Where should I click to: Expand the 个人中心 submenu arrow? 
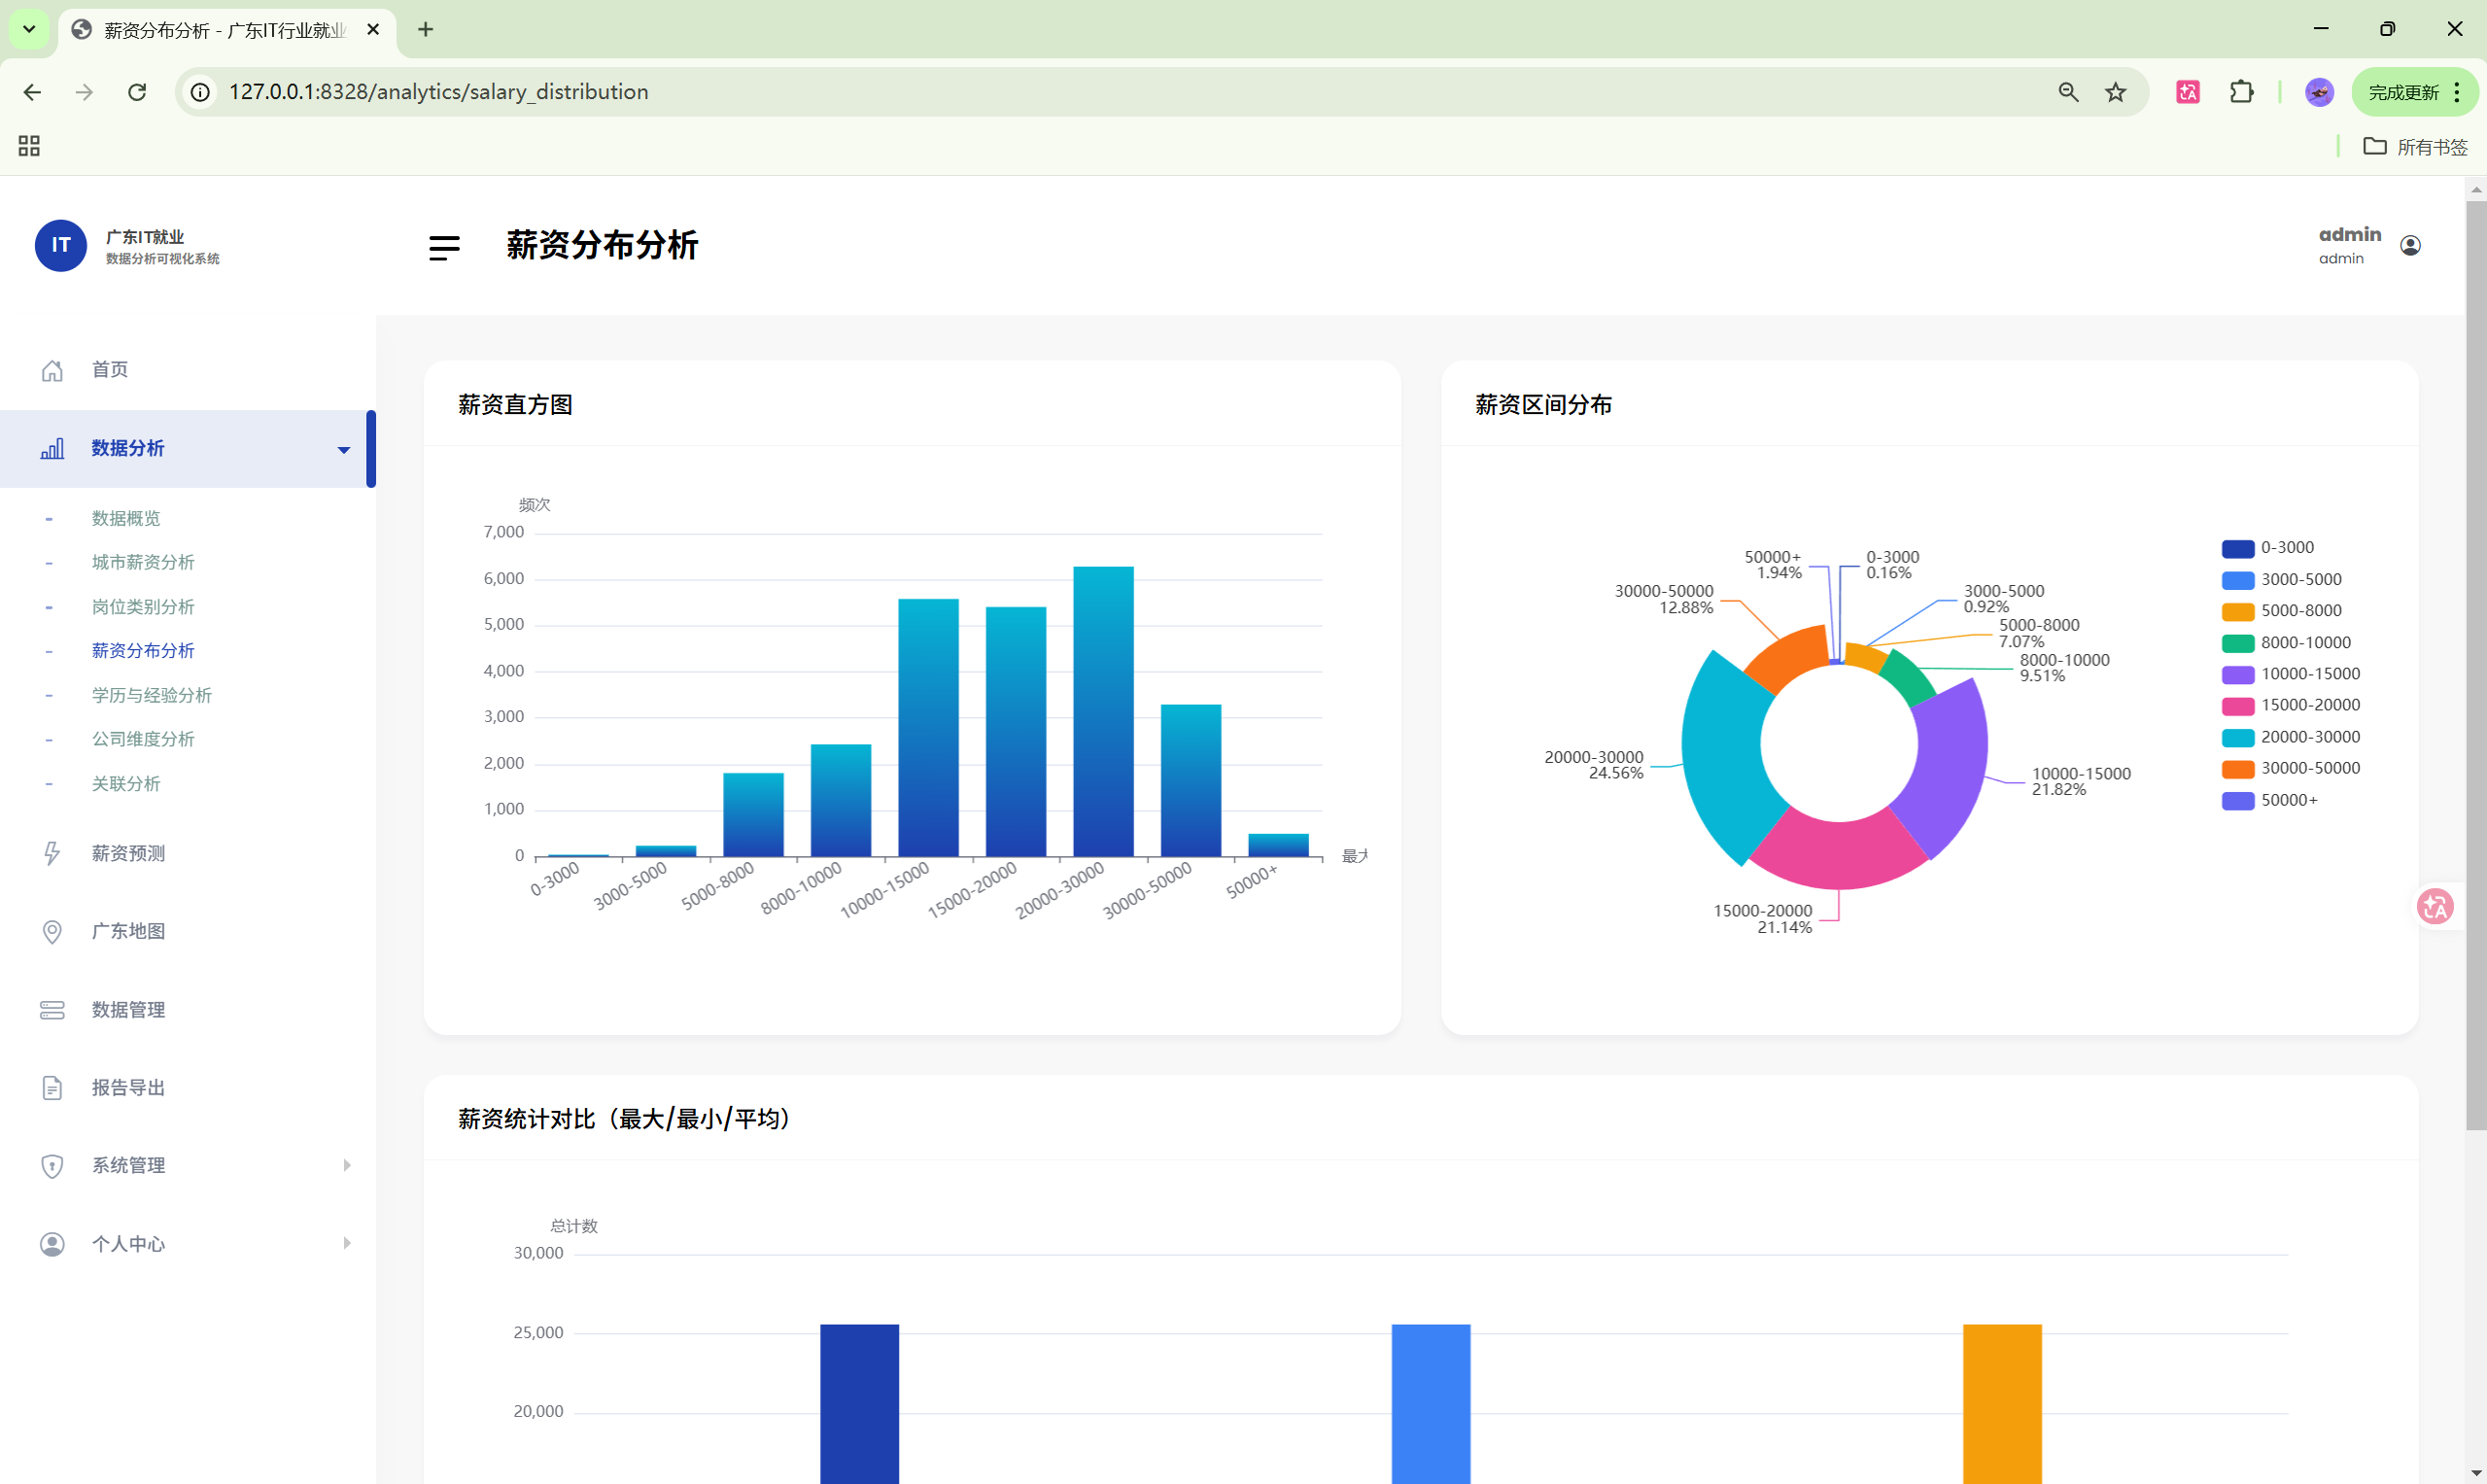pyautogui.click(x=347, y=1244)
